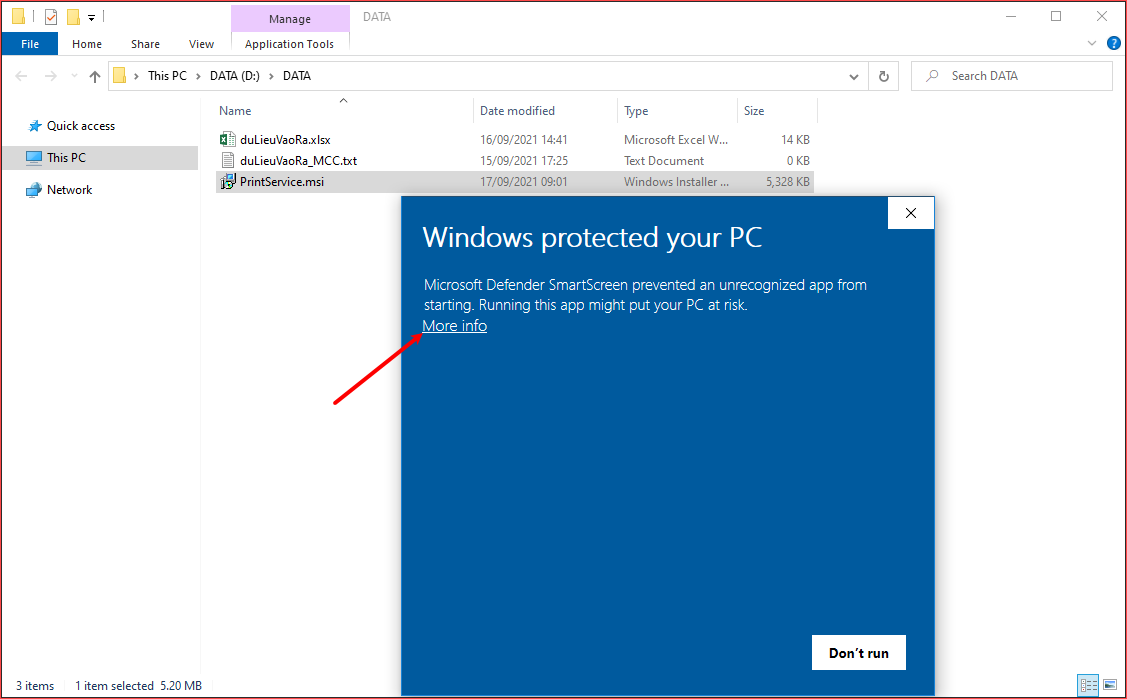
Task: Click the installer icon of PrintService.msi
Action: point(227,182)
